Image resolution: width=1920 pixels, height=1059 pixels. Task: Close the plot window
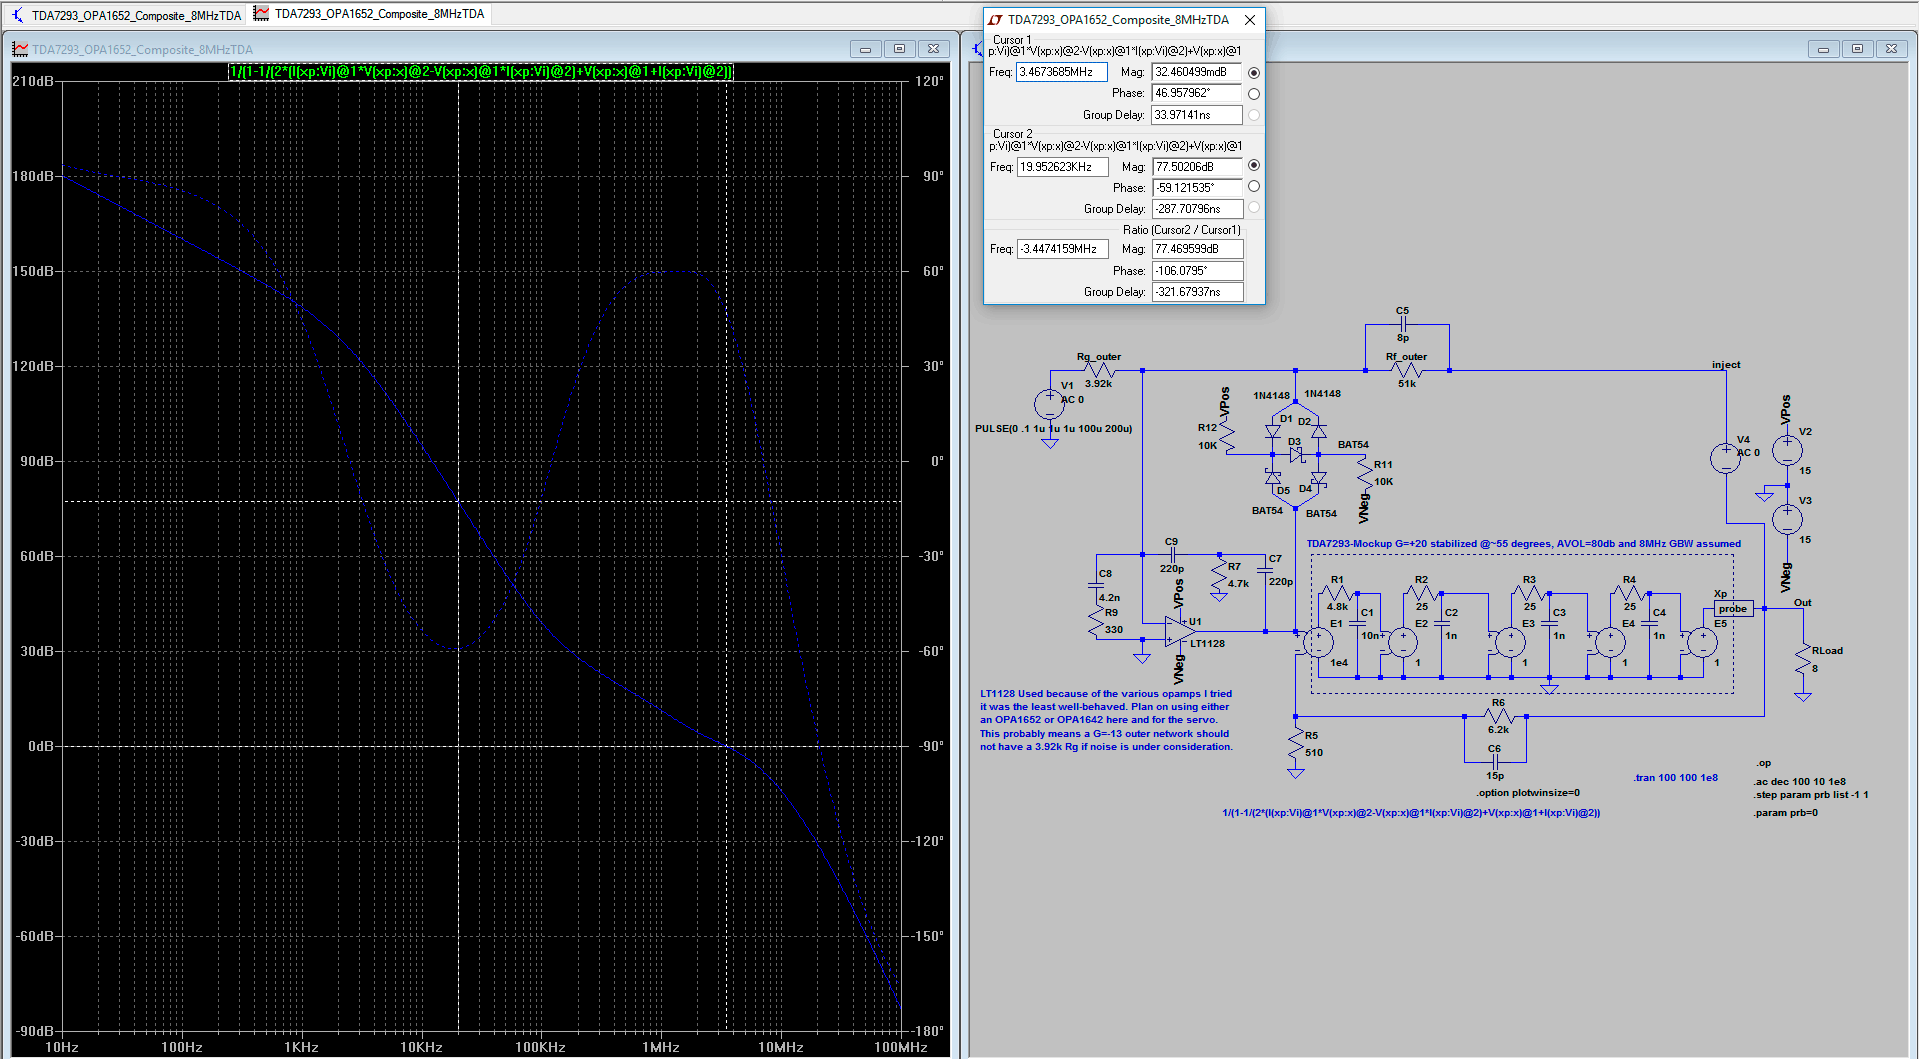point(933,49)
